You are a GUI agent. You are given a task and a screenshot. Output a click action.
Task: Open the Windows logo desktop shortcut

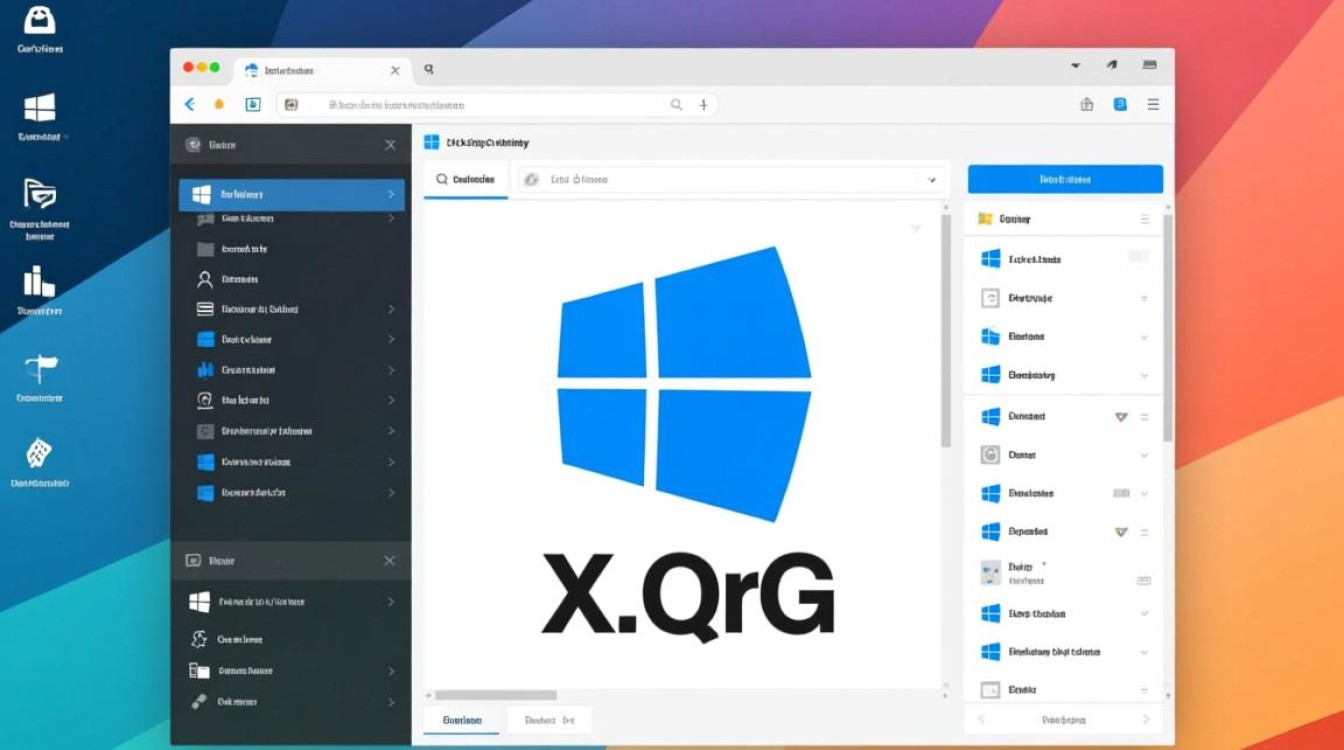pyautogui.click(x=40, y=108)
